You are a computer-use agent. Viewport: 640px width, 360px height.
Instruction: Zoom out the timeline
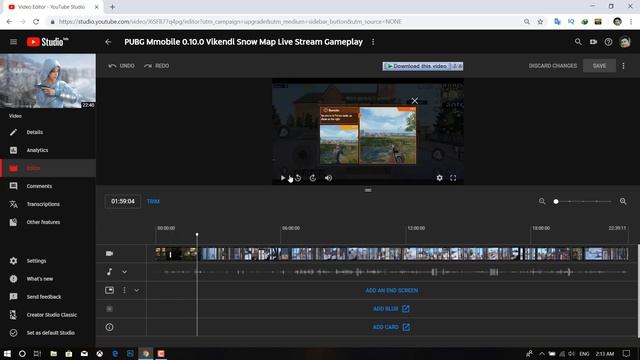click(x=542, y=201)
